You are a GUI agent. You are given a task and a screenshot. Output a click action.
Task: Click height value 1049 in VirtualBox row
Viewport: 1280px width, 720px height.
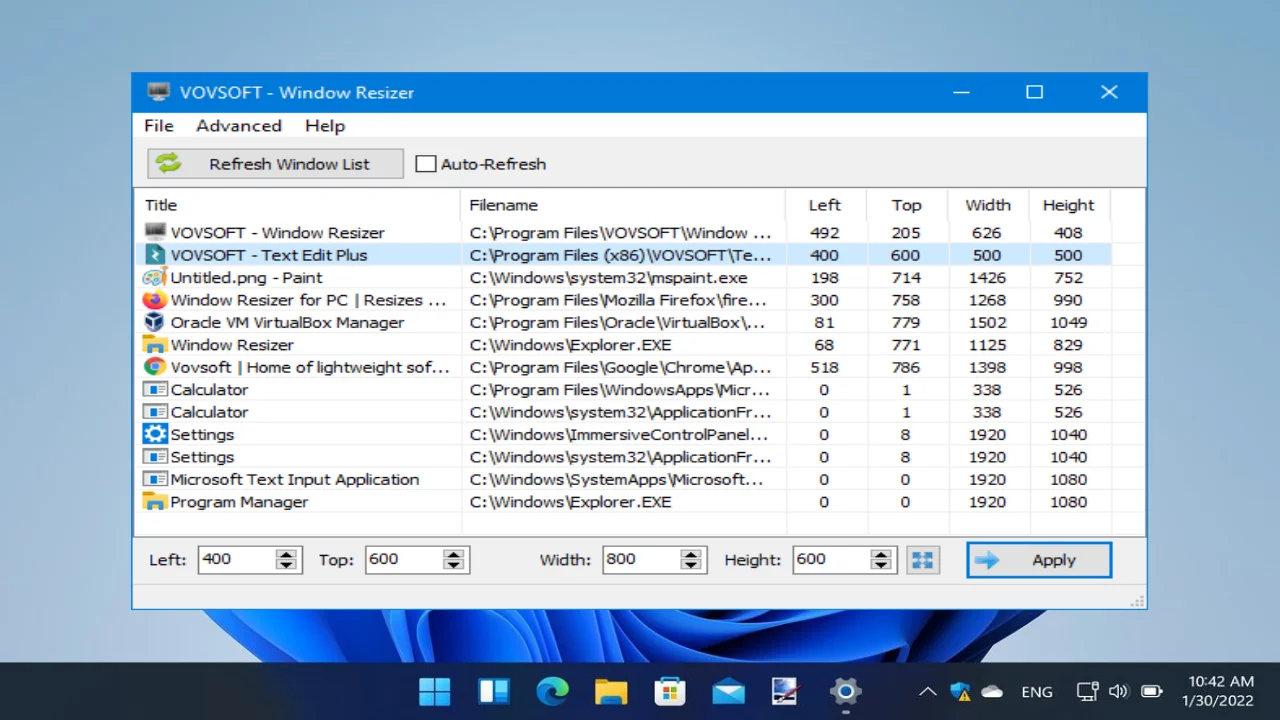[x=1068, y=322]
